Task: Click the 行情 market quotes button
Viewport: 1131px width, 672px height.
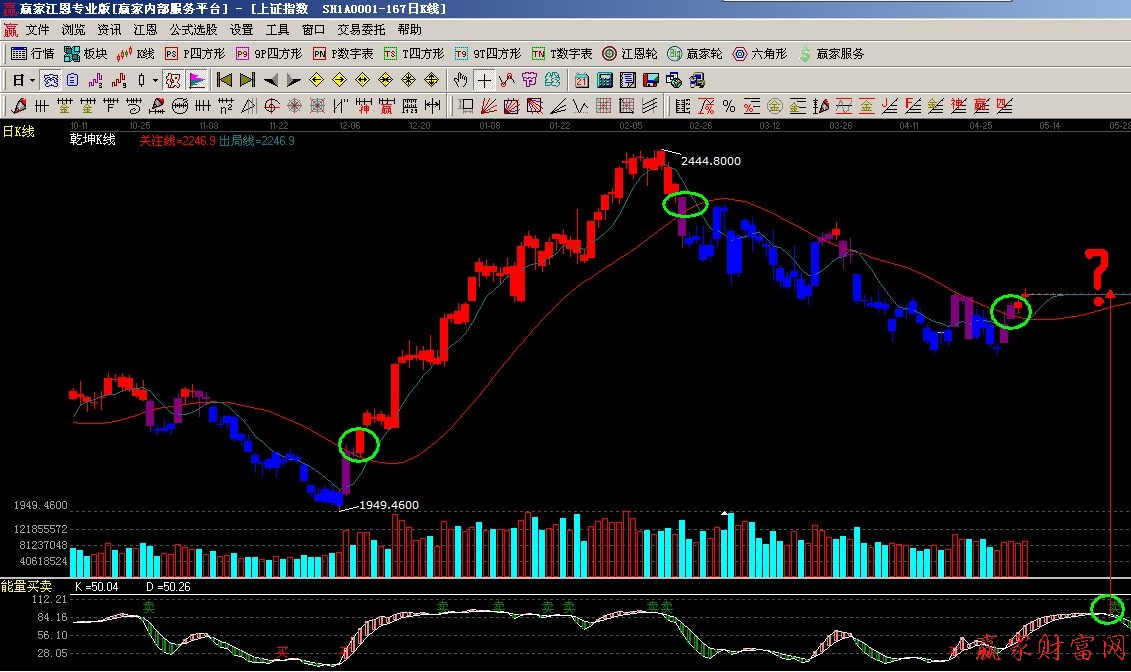Action: [x=33, y=54]
